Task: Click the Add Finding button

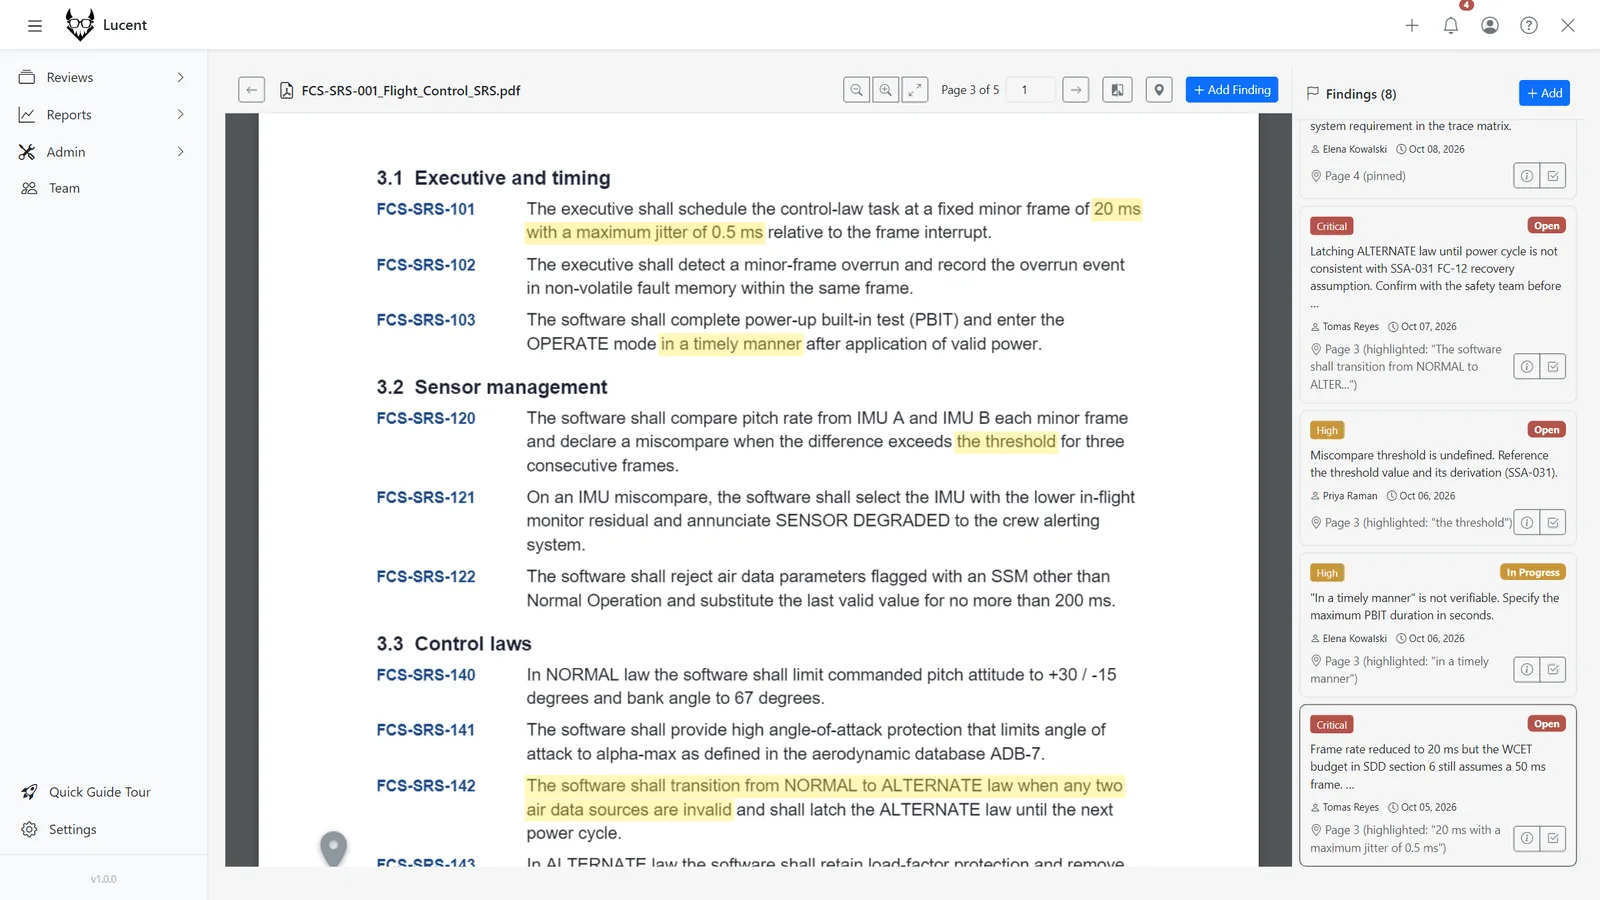Action: point(1232,90)
